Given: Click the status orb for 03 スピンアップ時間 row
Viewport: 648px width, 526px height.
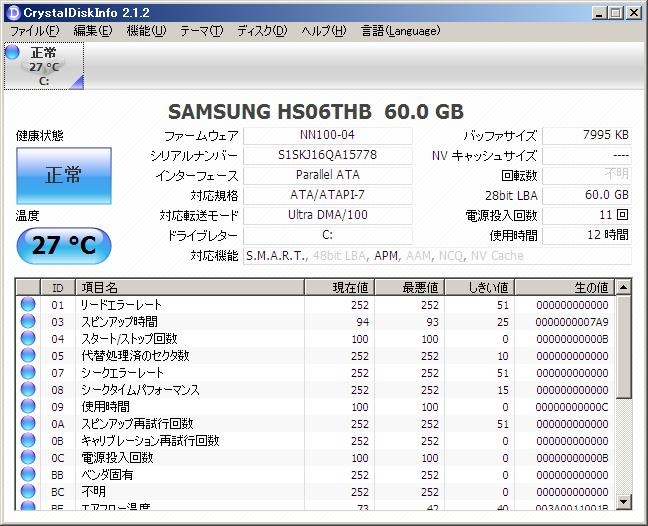Looking at the screenshot, I should point(28,321).
